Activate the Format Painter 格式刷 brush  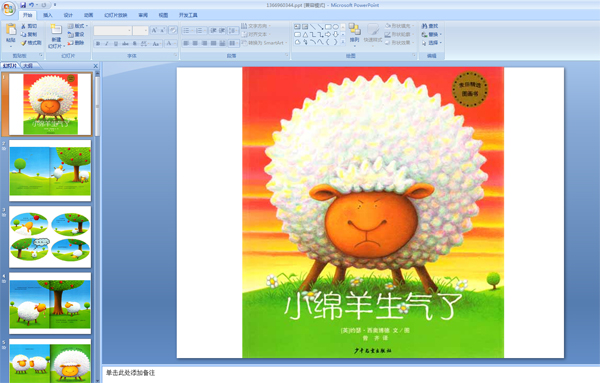tap(31, 43)
